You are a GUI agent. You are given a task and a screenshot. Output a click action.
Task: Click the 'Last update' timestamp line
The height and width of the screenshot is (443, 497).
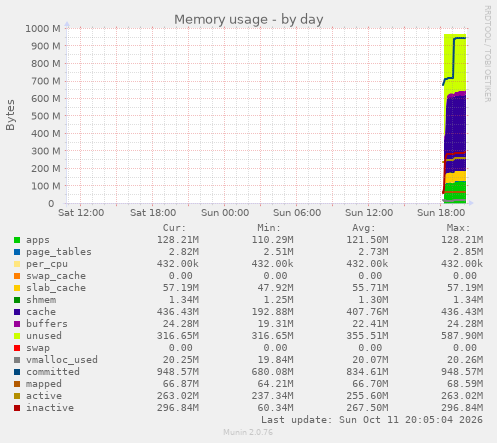pos(372,420)
